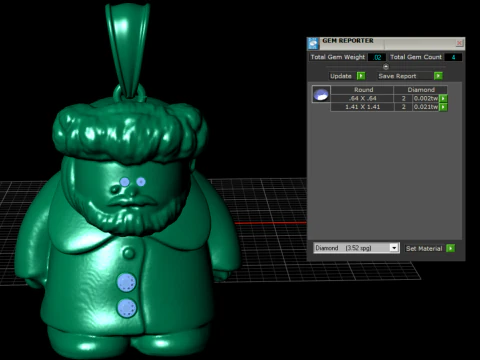The width and height of the screenshot is (480, 360).
Task: Click the green arrow on the 0.002tw row
Action: coord(443,98)
